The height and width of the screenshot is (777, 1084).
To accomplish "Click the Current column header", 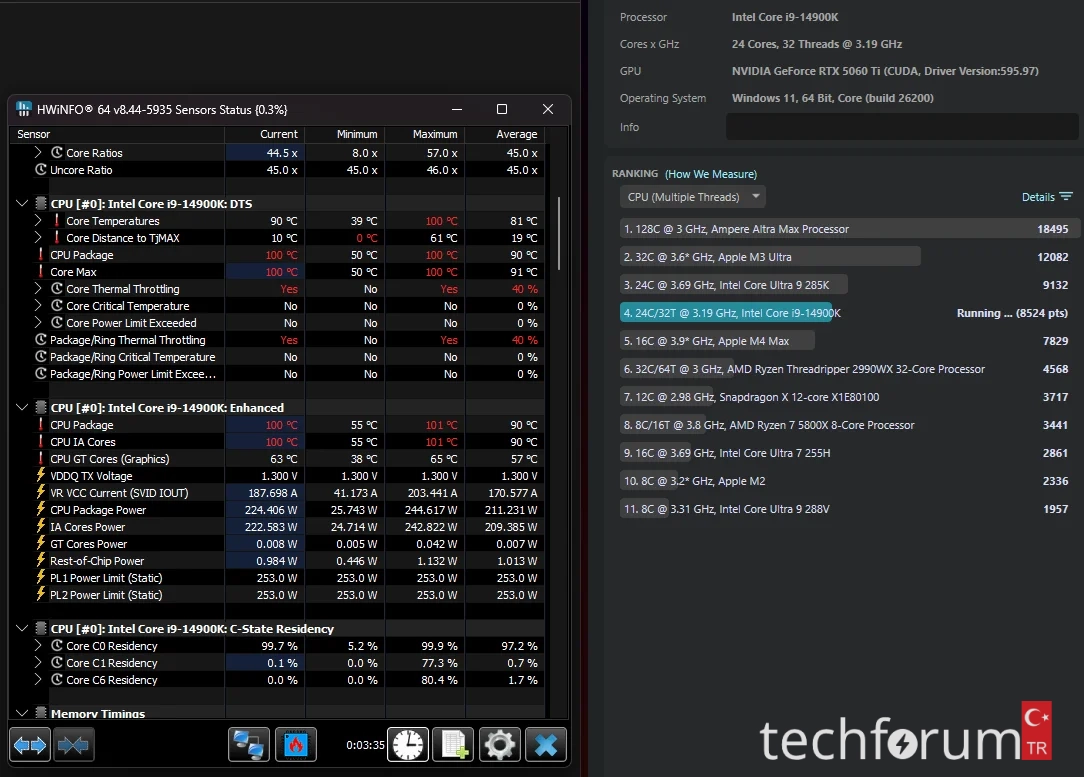I will tap(265, 134).
